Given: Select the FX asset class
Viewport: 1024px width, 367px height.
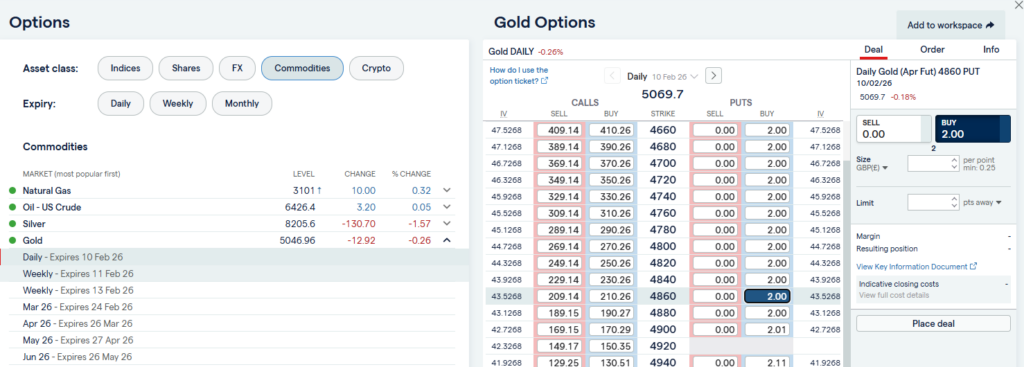Looking at the screenshot, I should coord(237,68).
